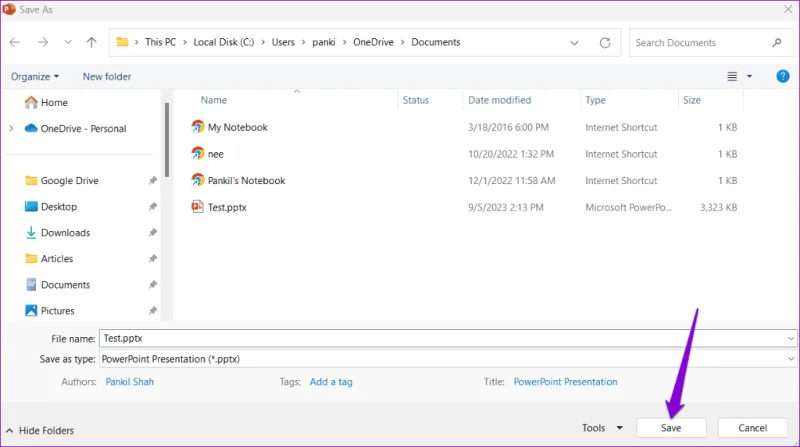Open the File name dropdown arrow
Viewport: 800px width, 447px height.
click(791, 338)
